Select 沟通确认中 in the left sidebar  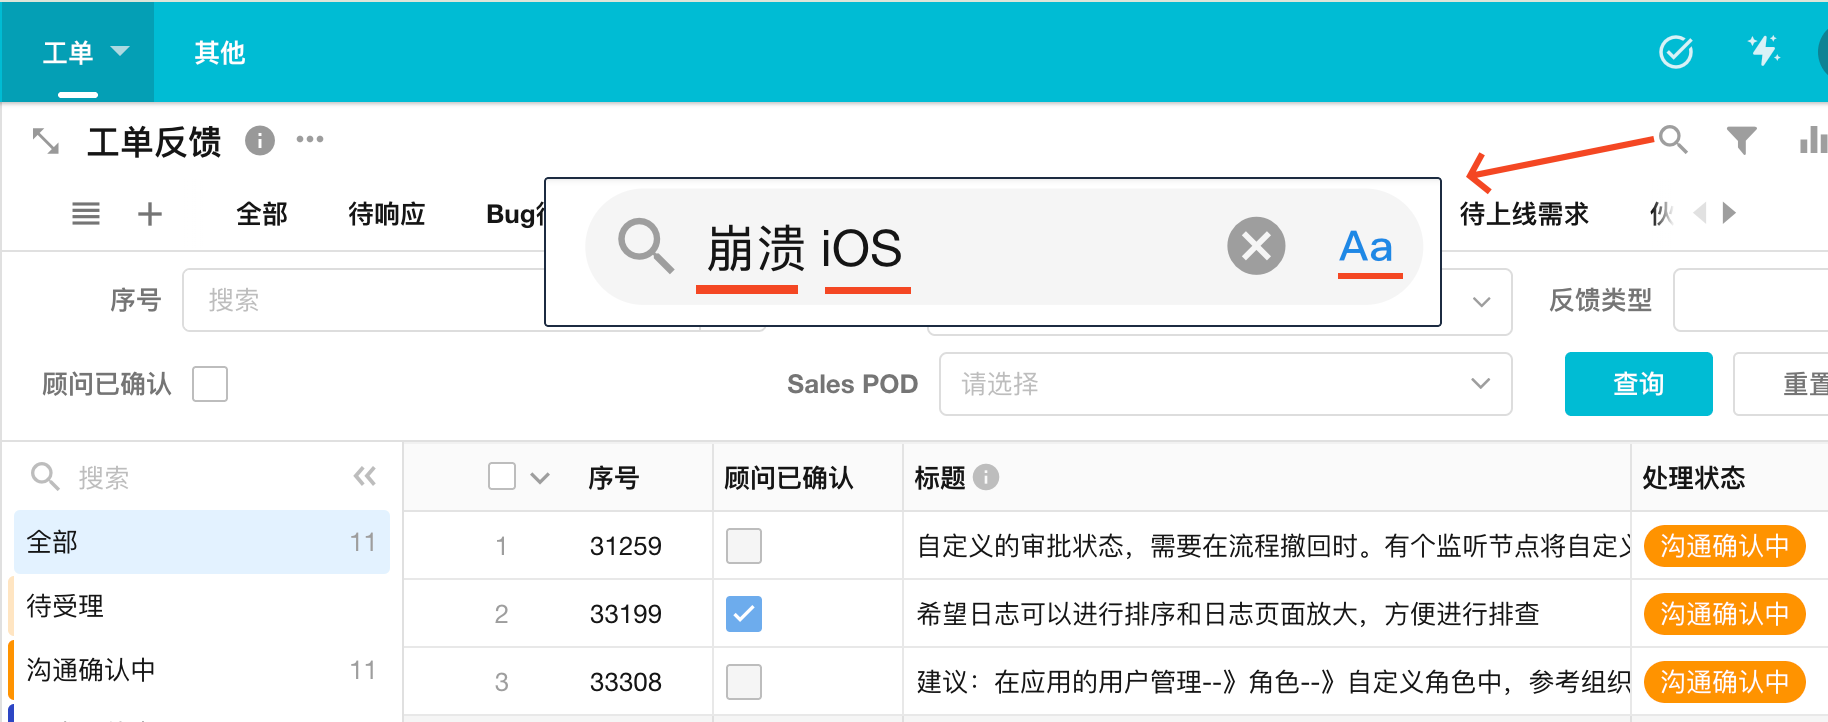pos(90,670)
